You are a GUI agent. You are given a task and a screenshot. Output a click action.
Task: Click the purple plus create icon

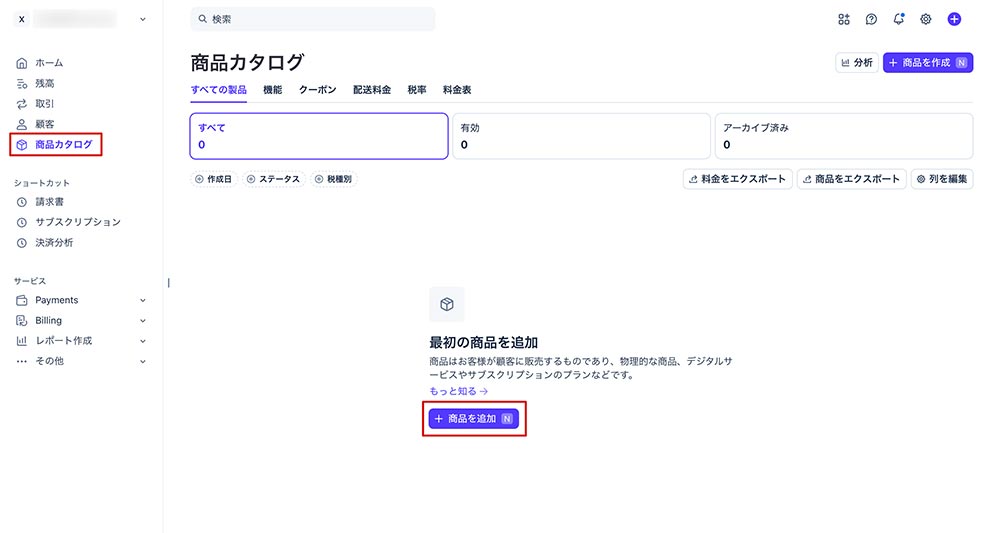coord(954,19)
